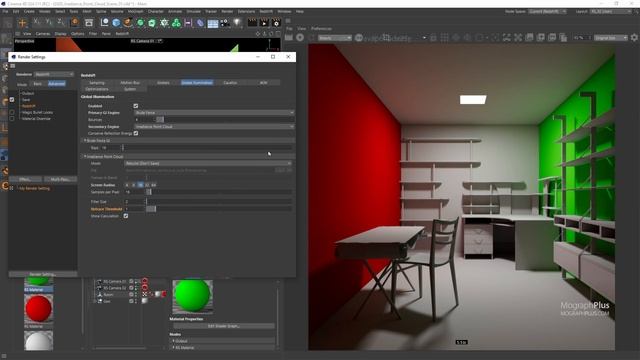Open RenderView Original Size dropdown
640x360 pixels.
(x=611, y=38)
